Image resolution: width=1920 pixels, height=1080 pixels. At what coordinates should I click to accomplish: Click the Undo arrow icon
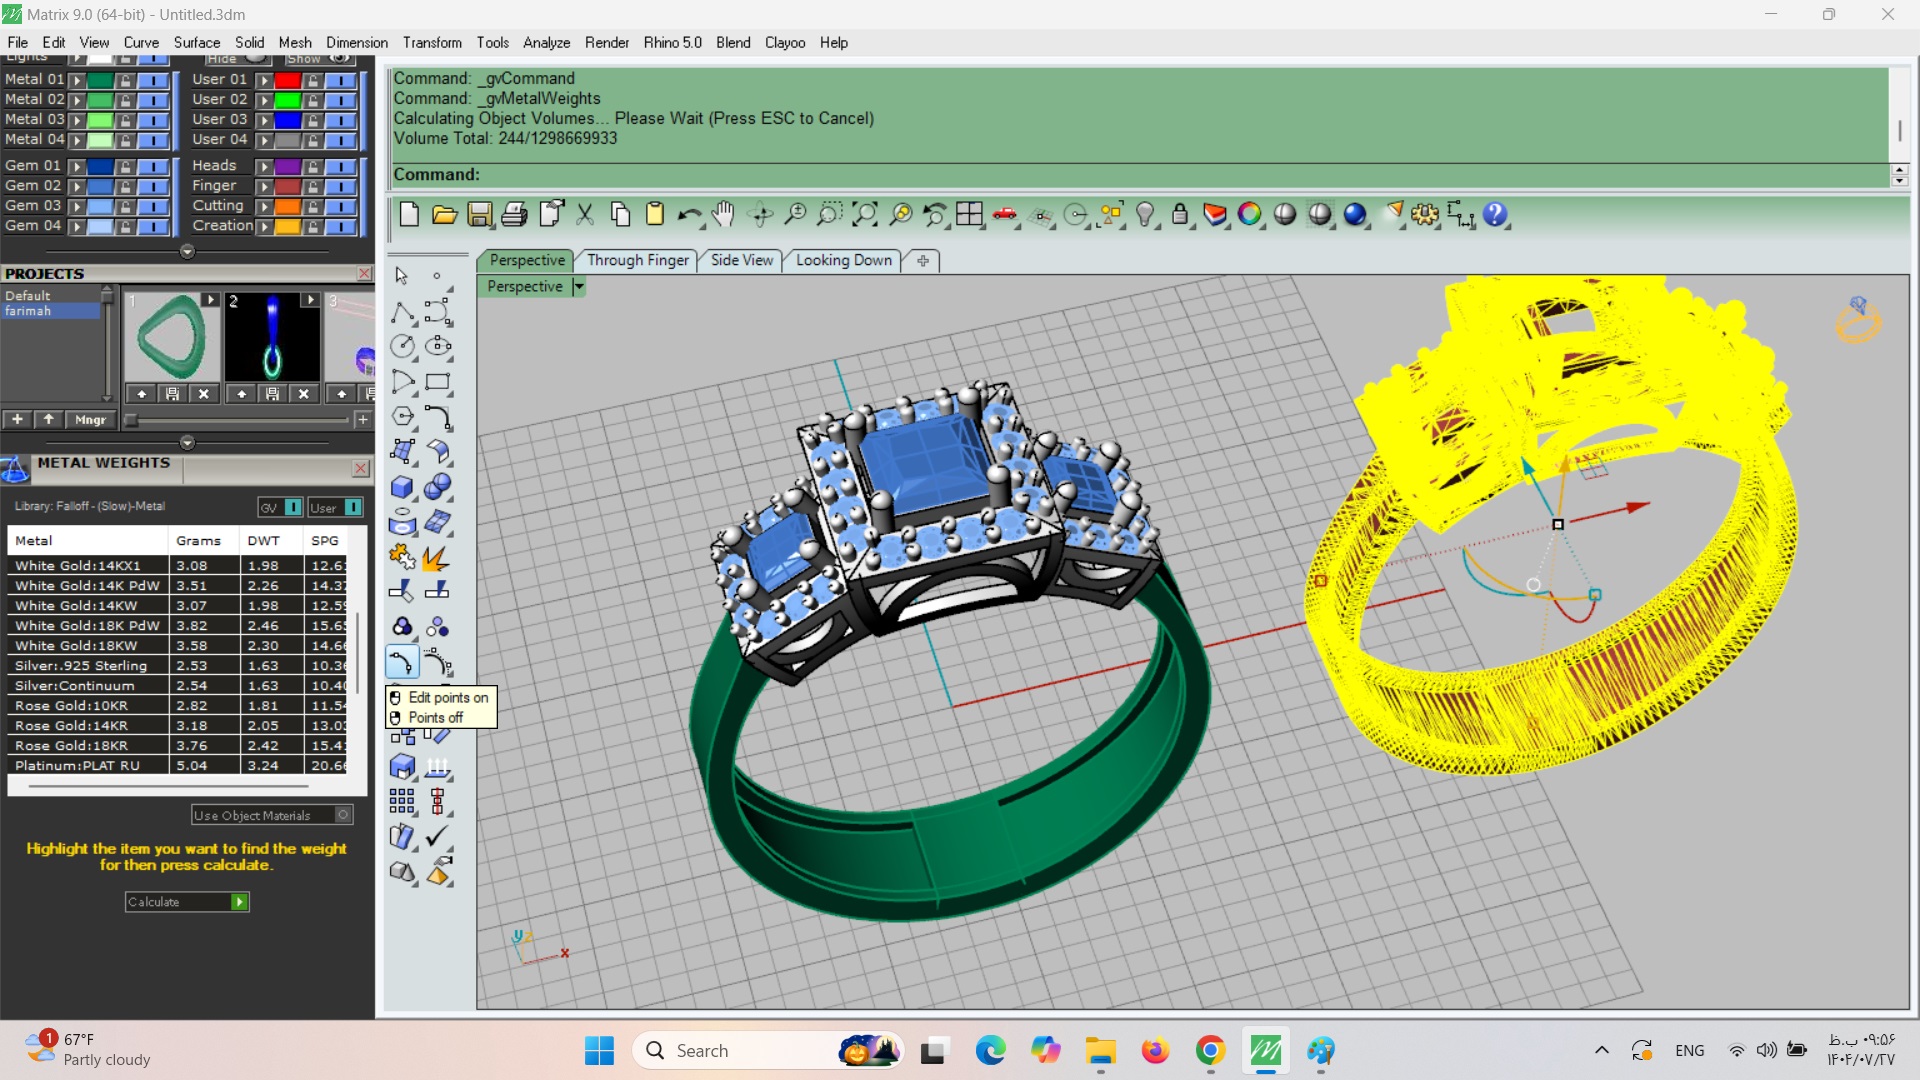click(x=688, y=214)
